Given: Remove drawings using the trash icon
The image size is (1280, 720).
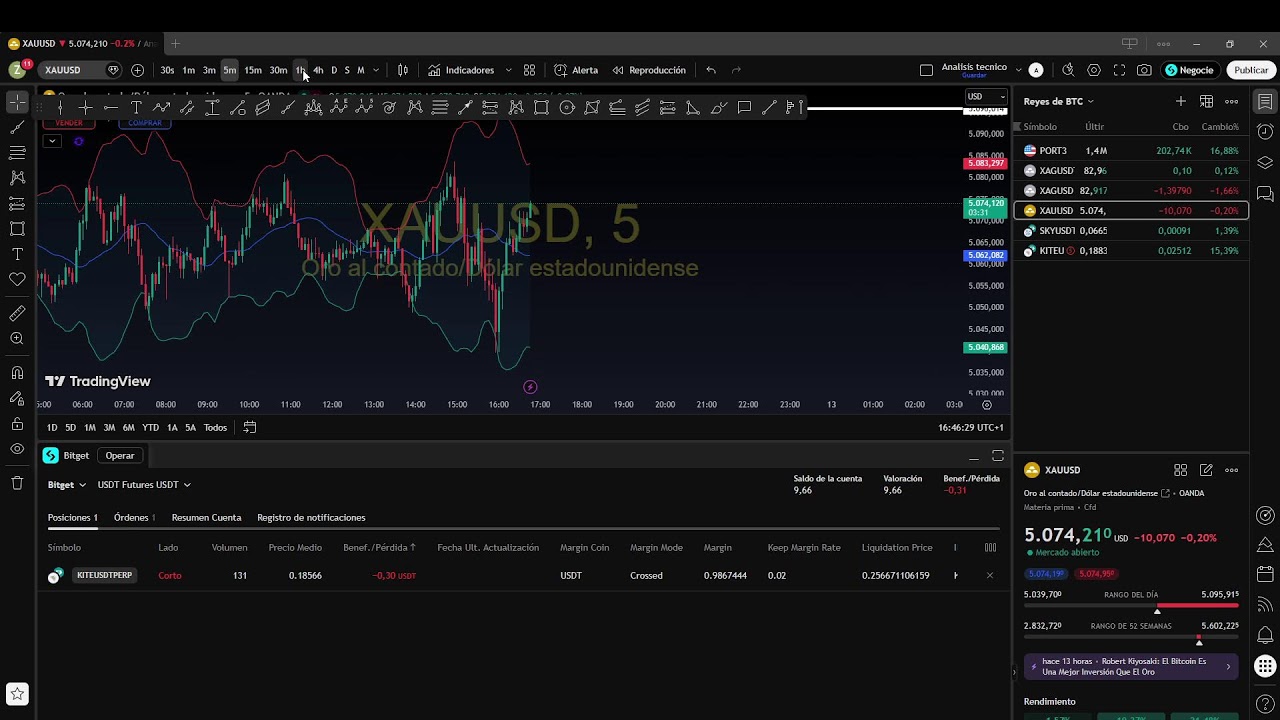Looking at the screenshot, I should click(x=17, y=483).
